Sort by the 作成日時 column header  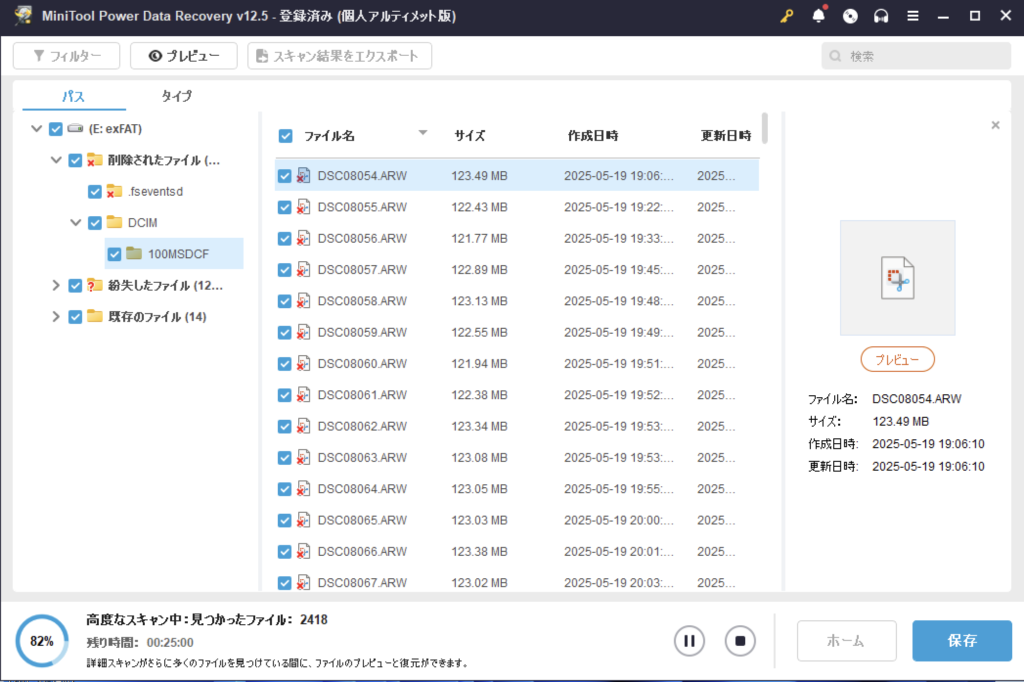(x=592, y=136)
